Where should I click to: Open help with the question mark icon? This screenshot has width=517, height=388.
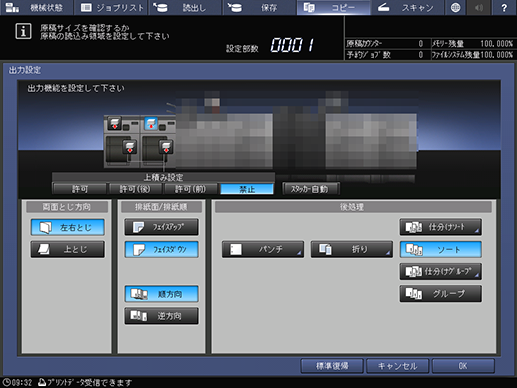click(504, 7)
